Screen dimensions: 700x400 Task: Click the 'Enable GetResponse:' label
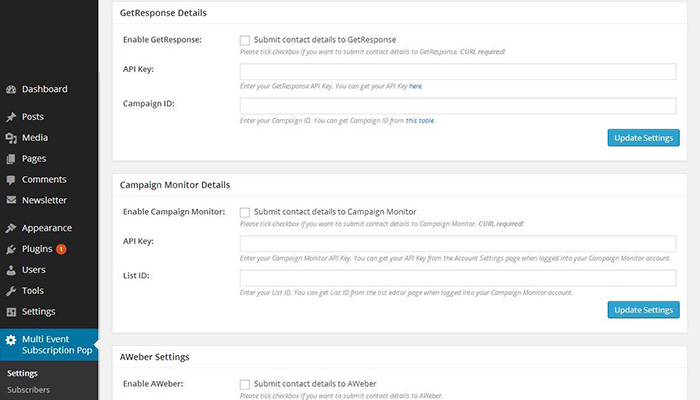tap(162, 40)
